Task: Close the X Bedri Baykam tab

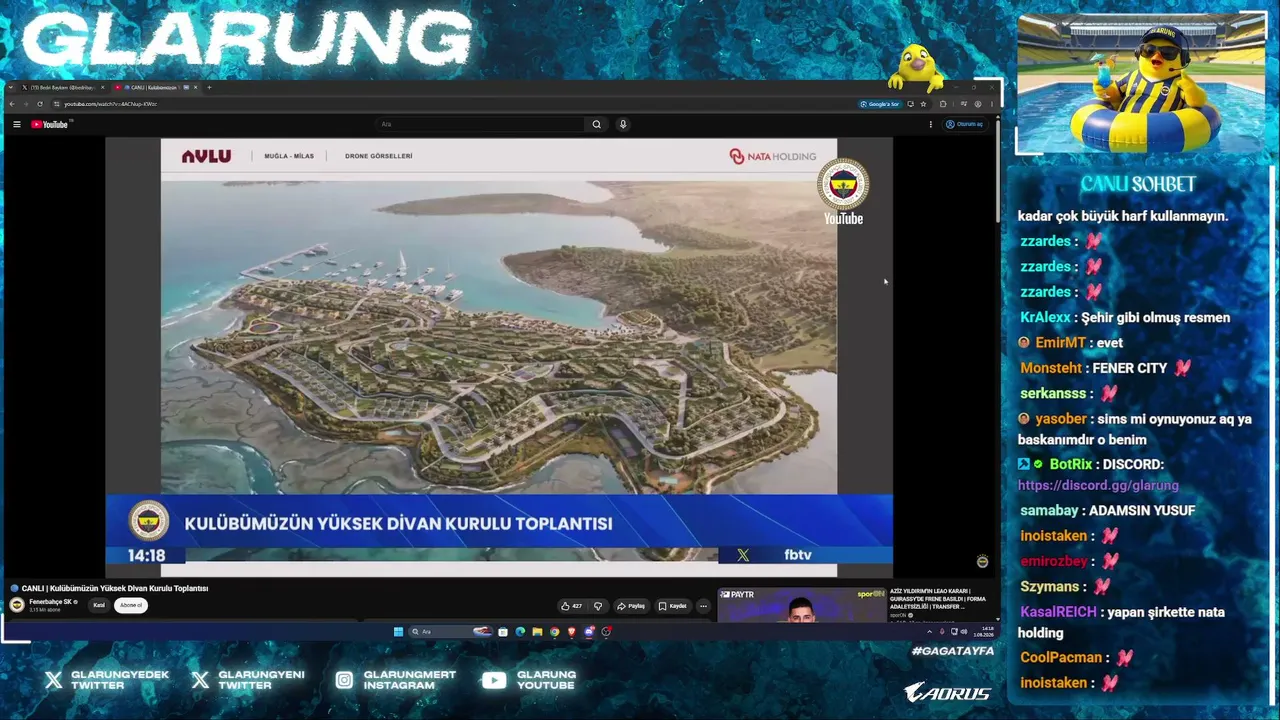Action: pyautogui.click(x=105, y=87)
